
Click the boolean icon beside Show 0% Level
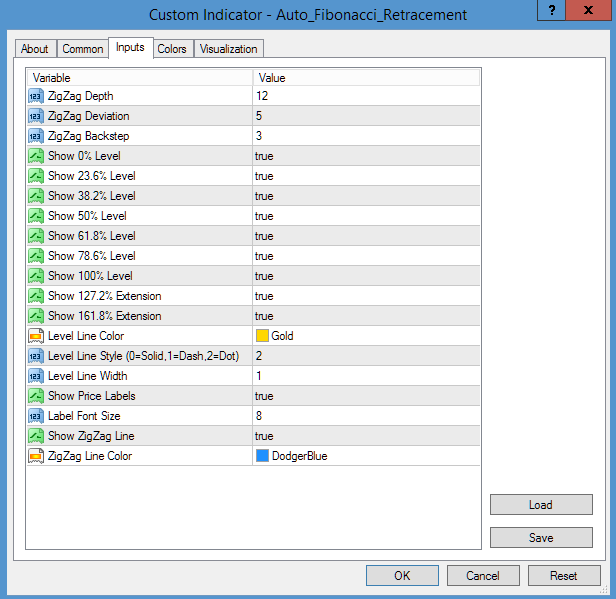pyautogui.click(x=36, y=156)
